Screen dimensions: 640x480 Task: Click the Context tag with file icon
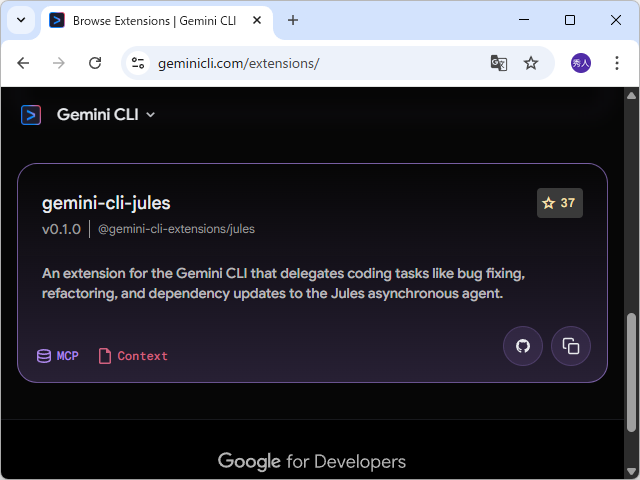pos(133,356)
